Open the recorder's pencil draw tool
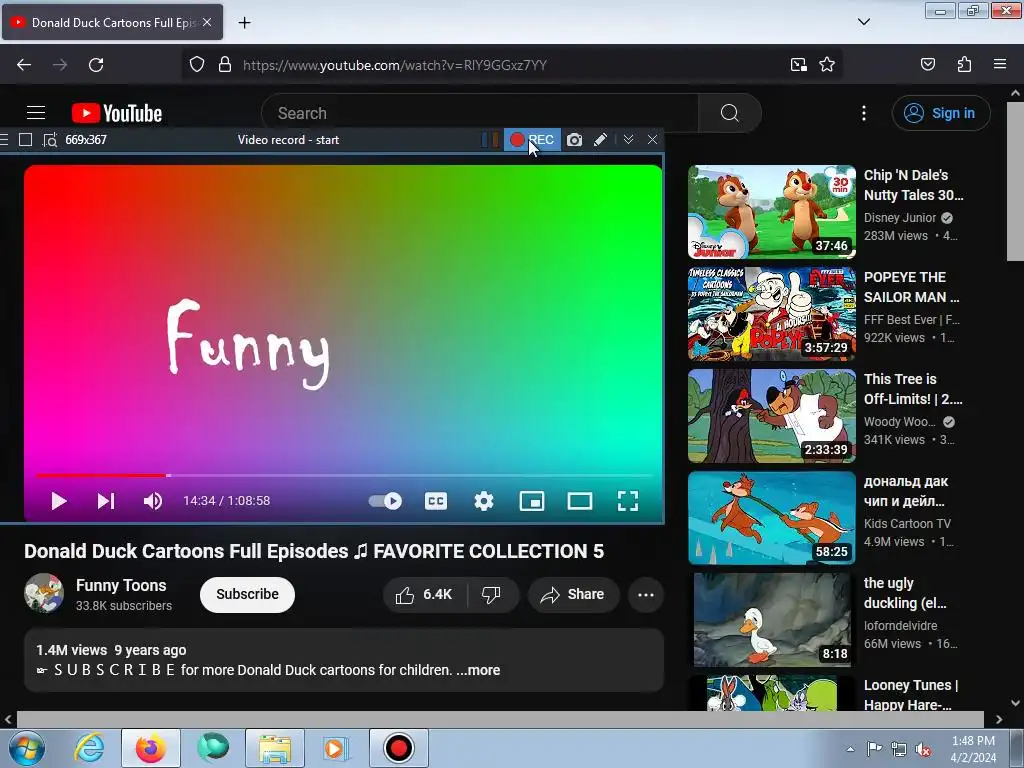Screen dimensions: 1024x768 (600, 140)
